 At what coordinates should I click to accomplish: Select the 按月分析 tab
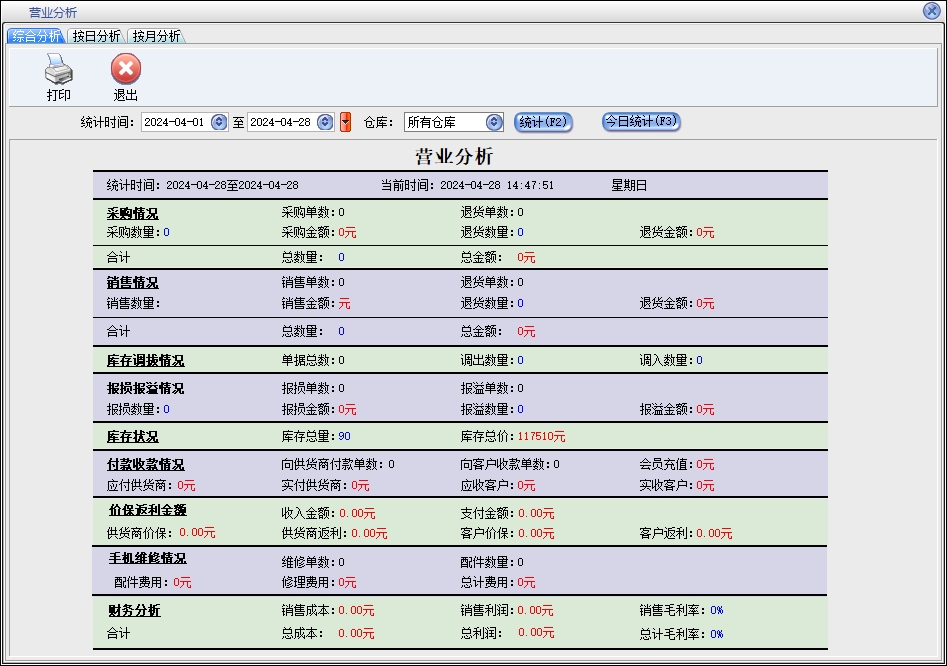coord(156,36)
